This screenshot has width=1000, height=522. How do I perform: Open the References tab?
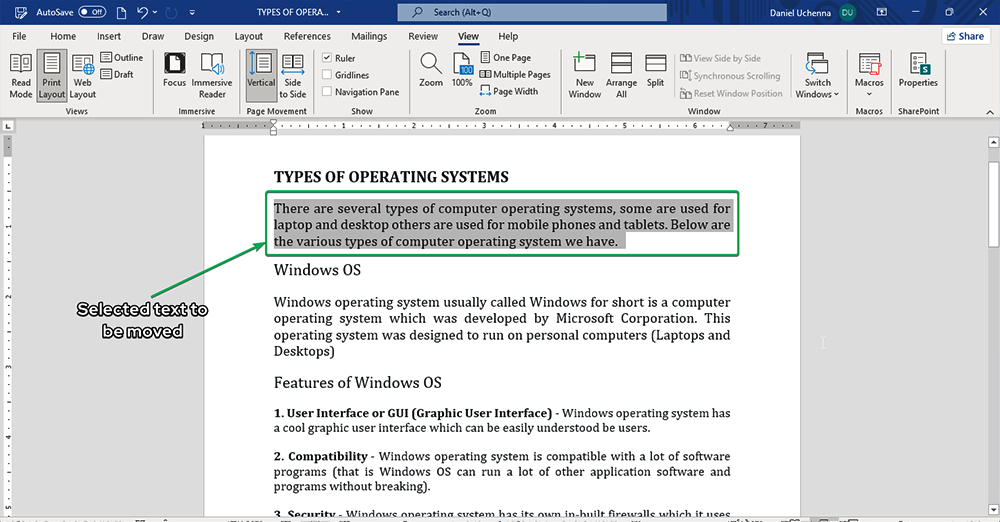pos(307,37)
